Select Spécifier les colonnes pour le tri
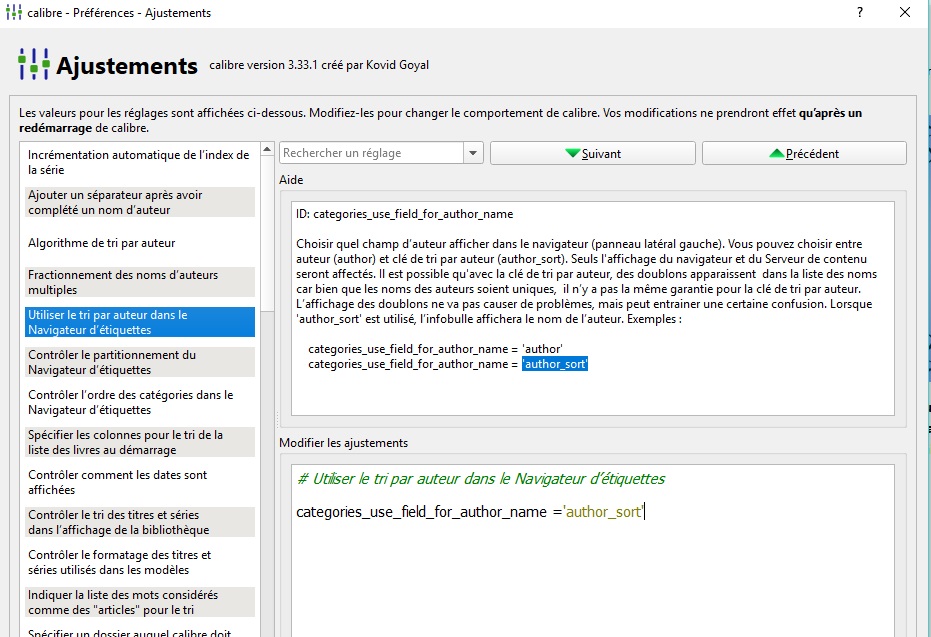Screen dimensions: 931x637 (x=140, y=442)
